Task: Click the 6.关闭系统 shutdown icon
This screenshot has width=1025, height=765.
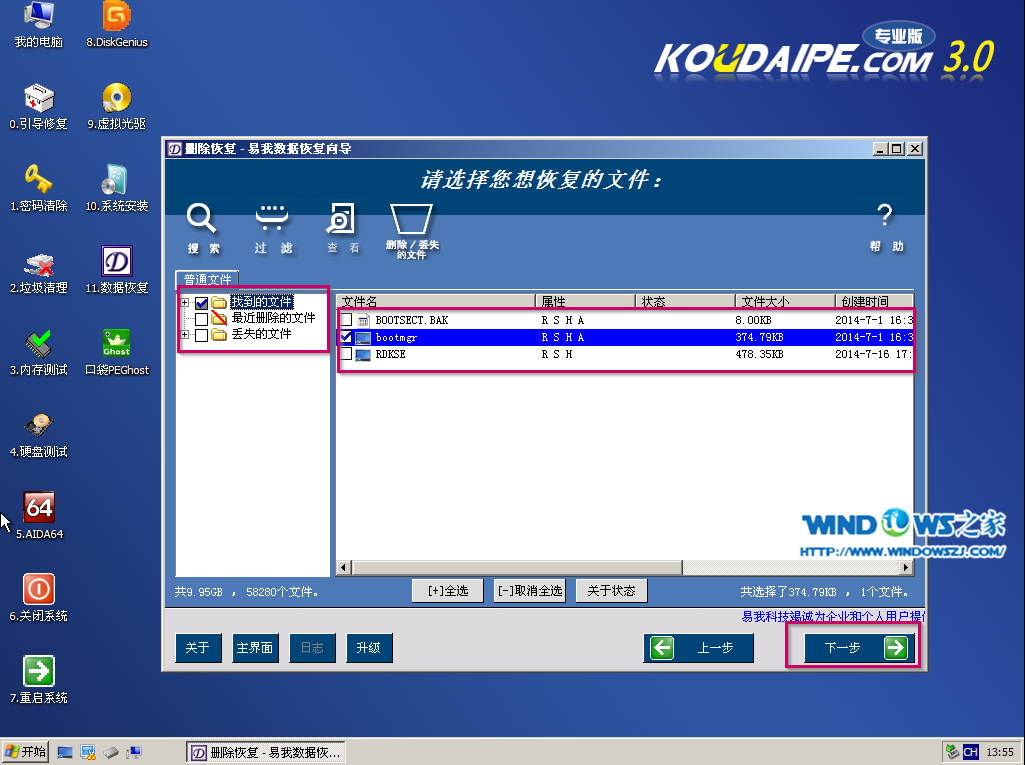Action: coord(39,590)
